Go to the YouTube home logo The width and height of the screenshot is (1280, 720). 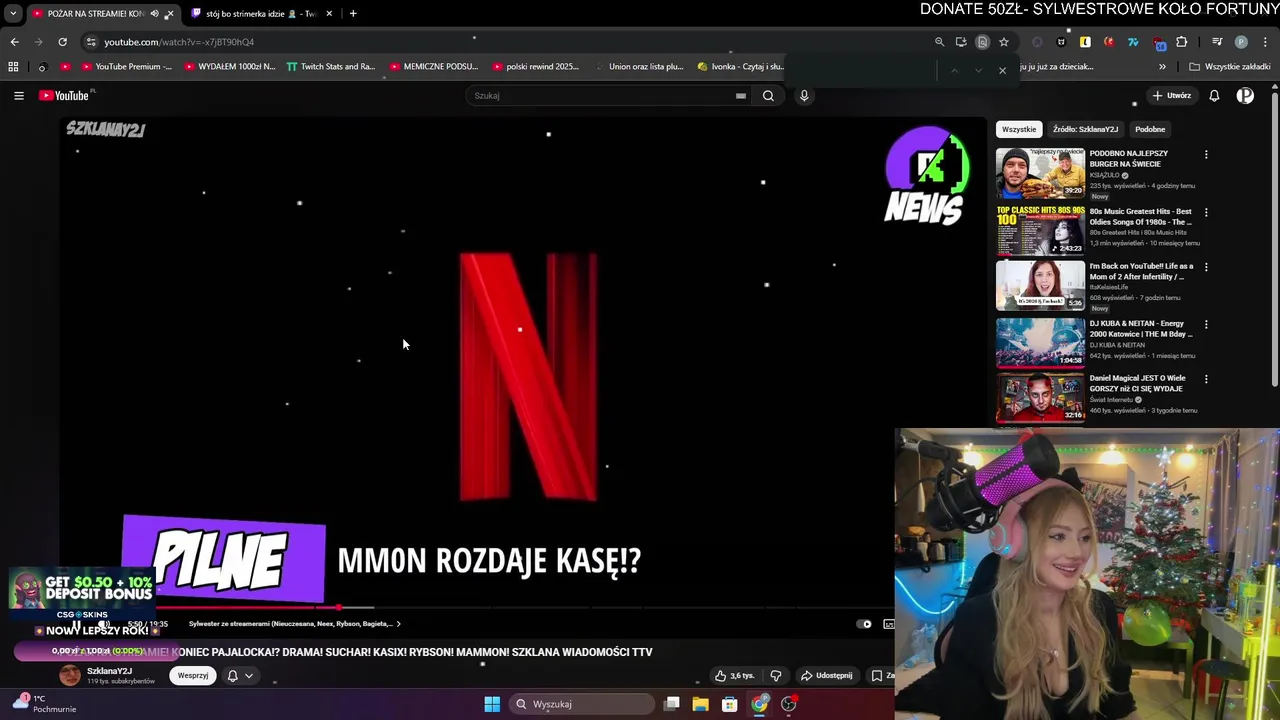[x=65, y=96]
